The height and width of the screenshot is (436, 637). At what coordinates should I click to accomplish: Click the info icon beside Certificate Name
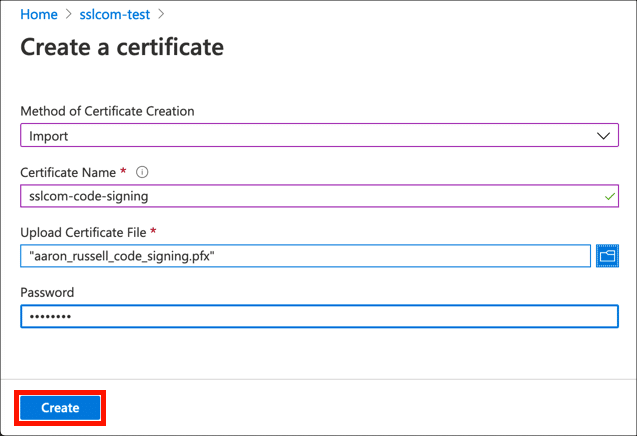coord(141,172)
